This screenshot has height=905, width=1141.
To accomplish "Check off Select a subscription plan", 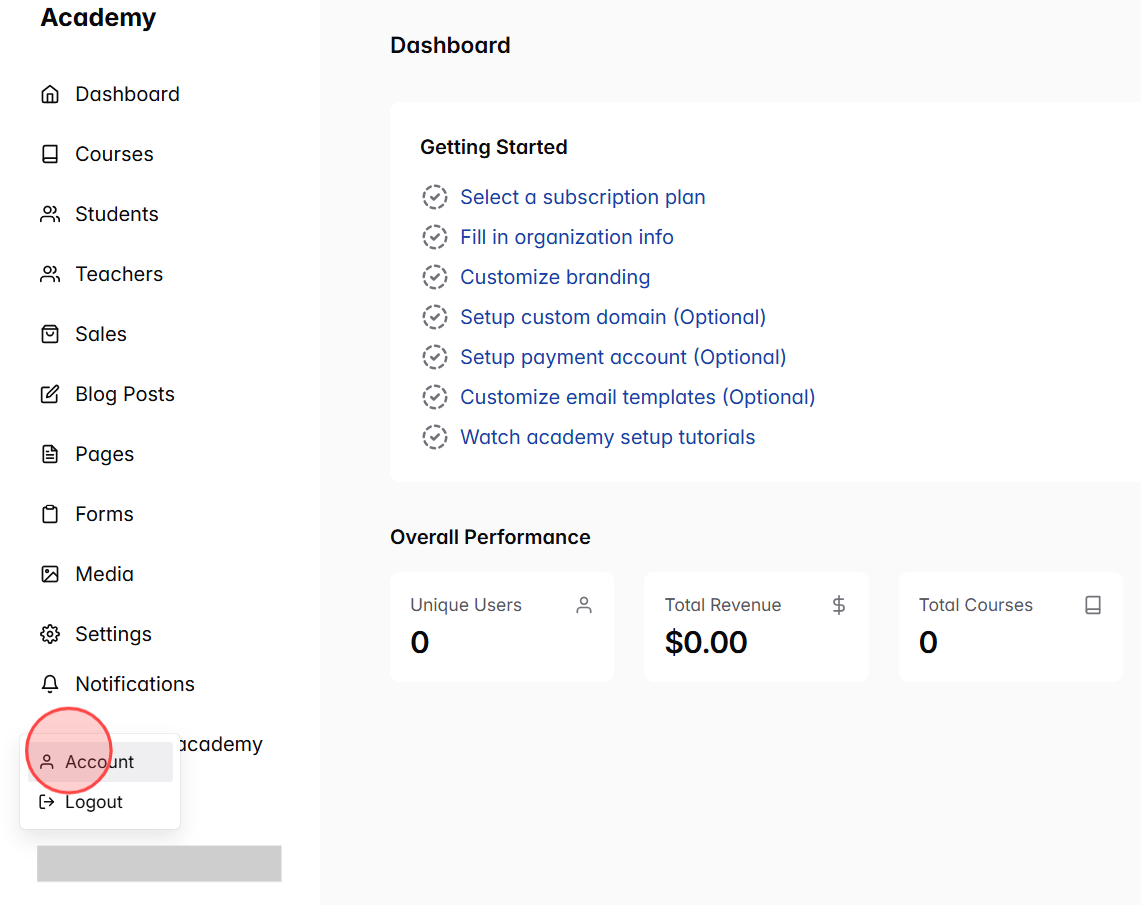I will coord(435,197).
